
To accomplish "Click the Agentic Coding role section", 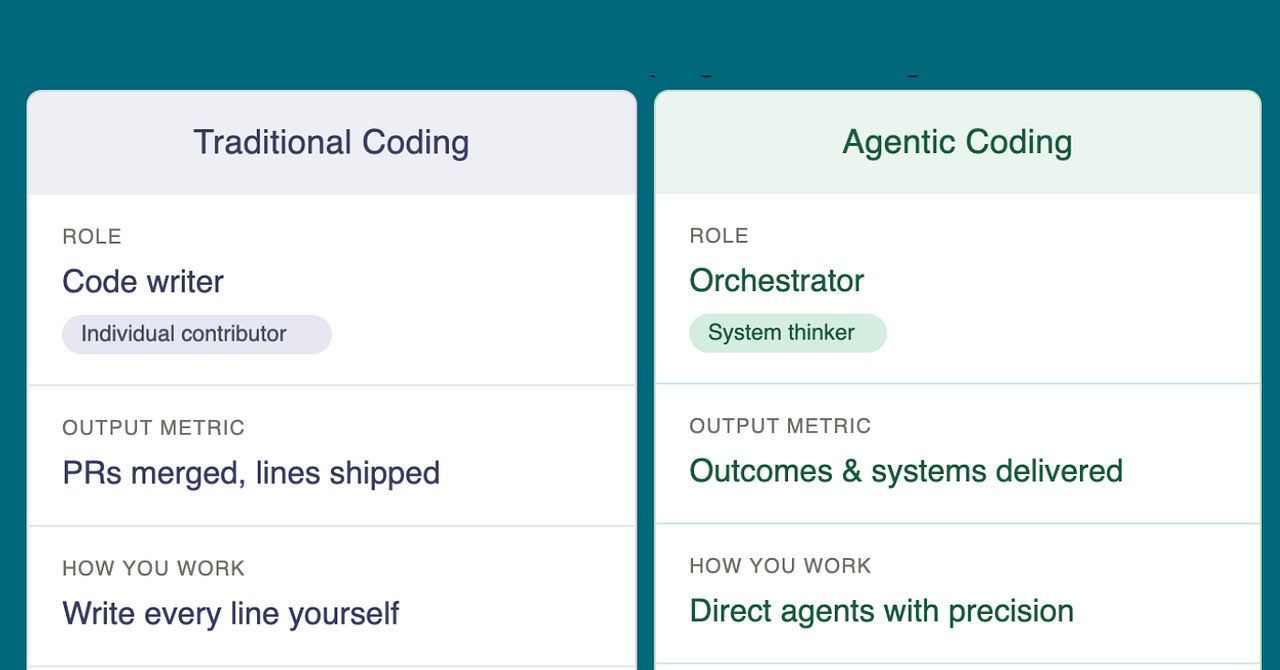I will [958, 289].
